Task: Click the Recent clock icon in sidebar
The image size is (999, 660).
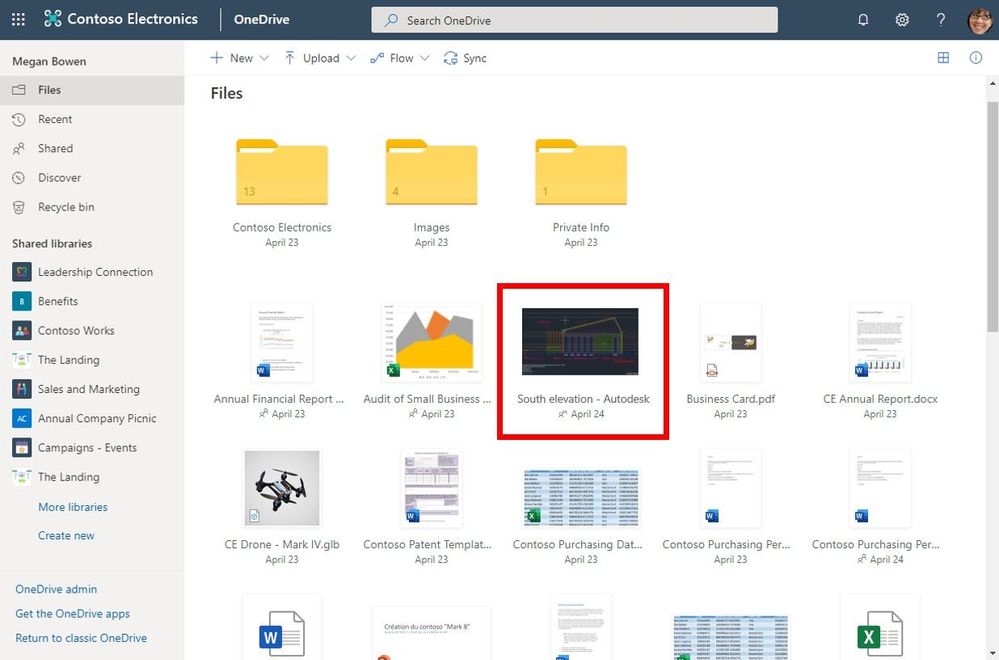Action: click(19, 119)
